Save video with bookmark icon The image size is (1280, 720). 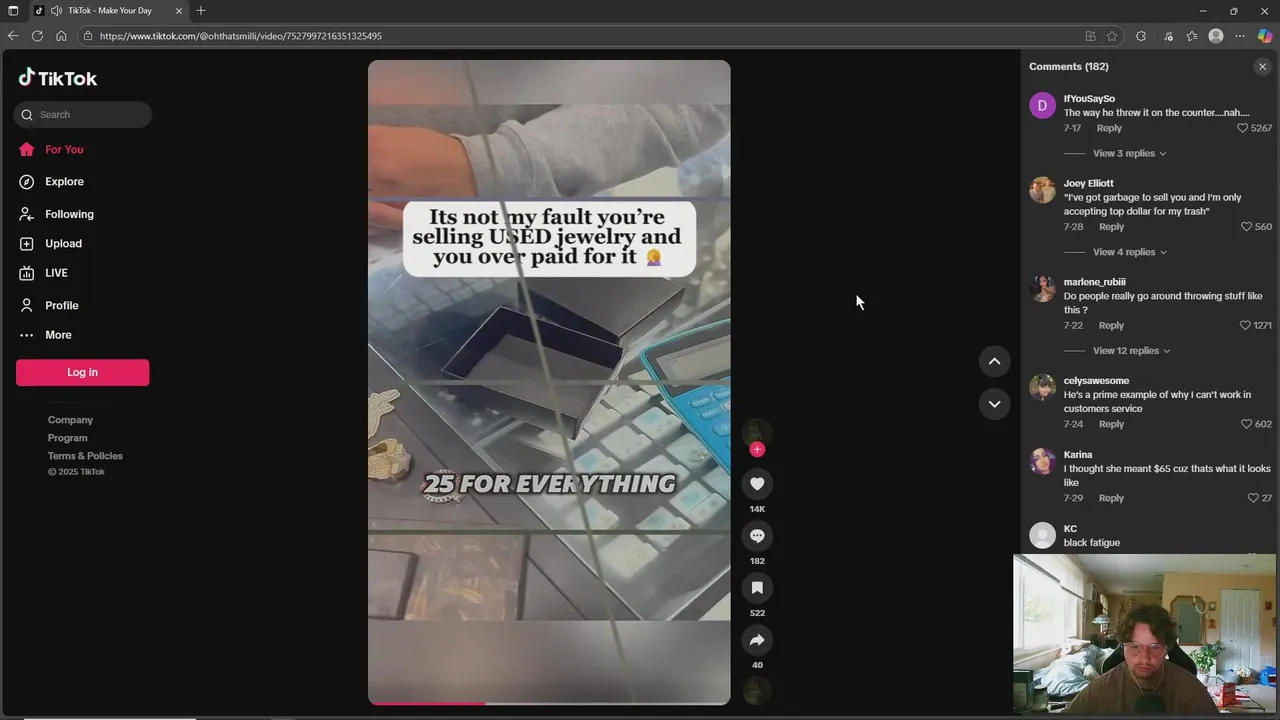click(757, 588)
